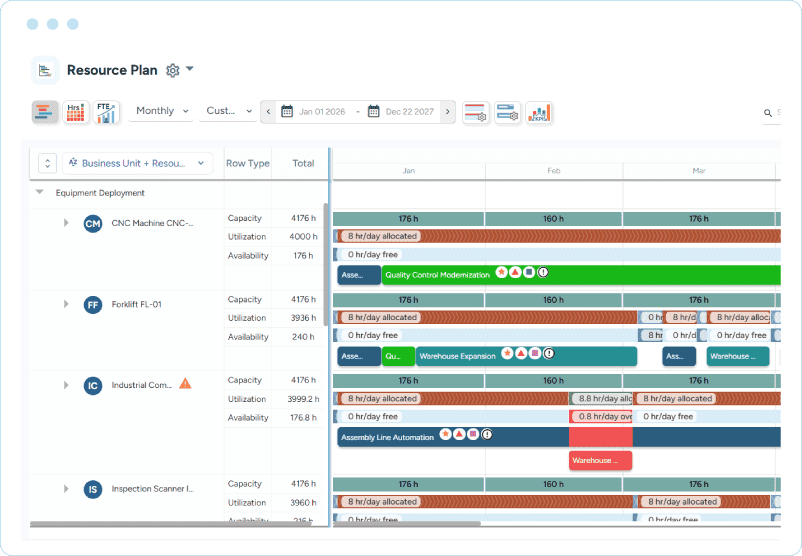Click the Feb month header
The image size is (802, 556).
click(554, 171)
